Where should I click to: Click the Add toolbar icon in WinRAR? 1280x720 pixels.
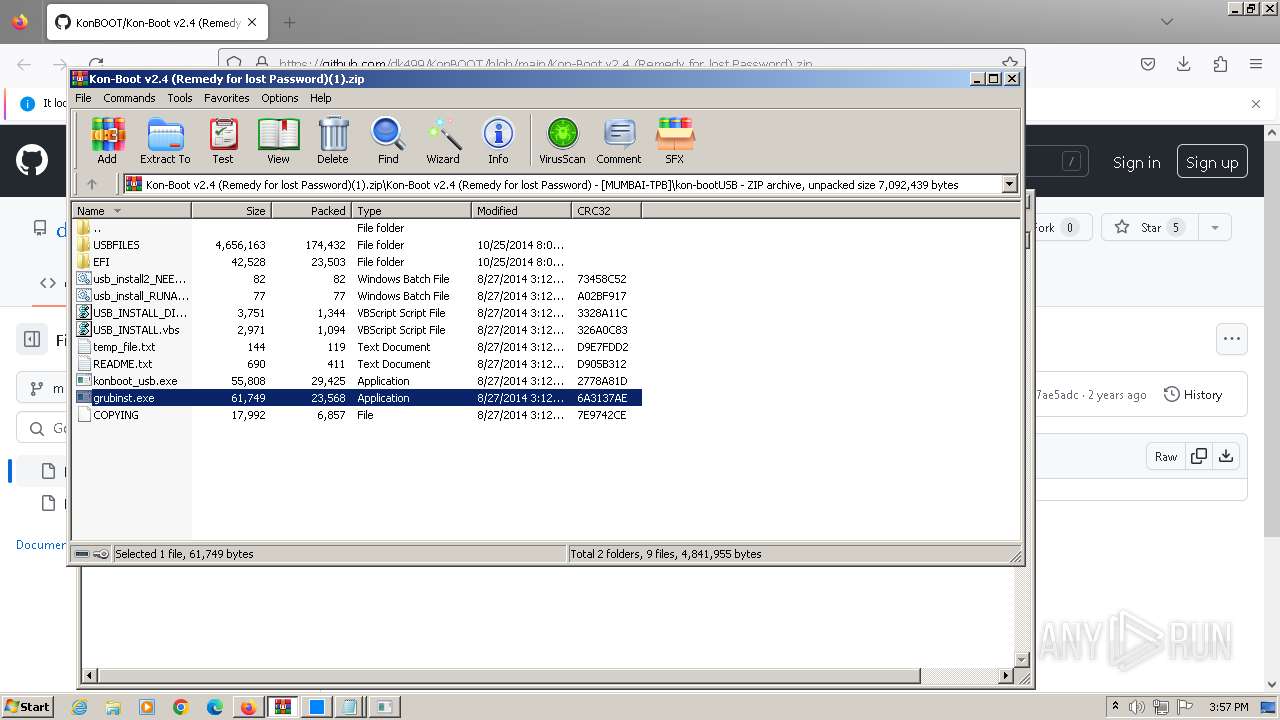click(x=107, y=140)
